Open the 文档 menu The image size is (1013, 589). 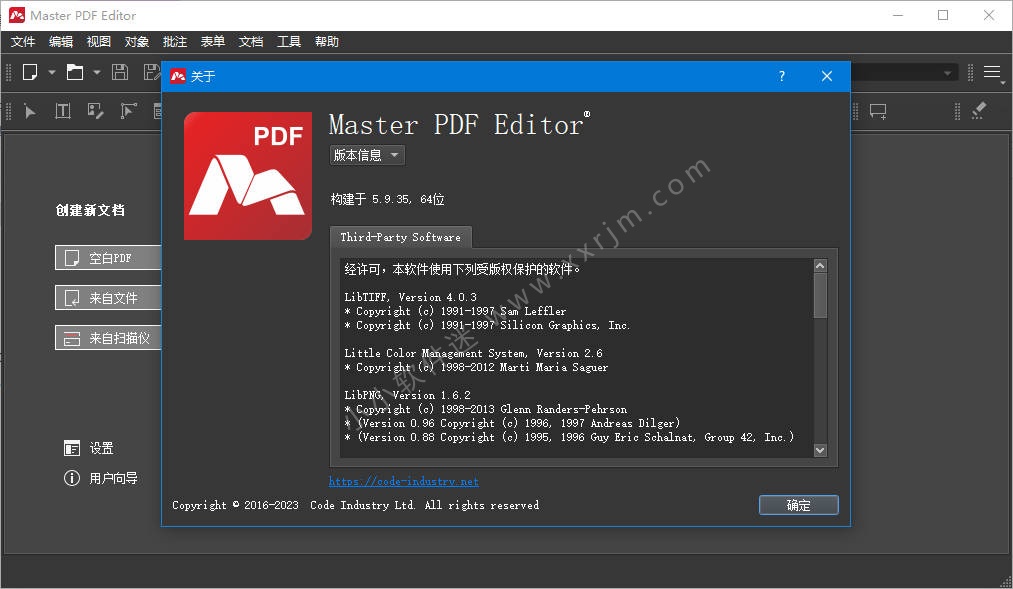point(251,42)
